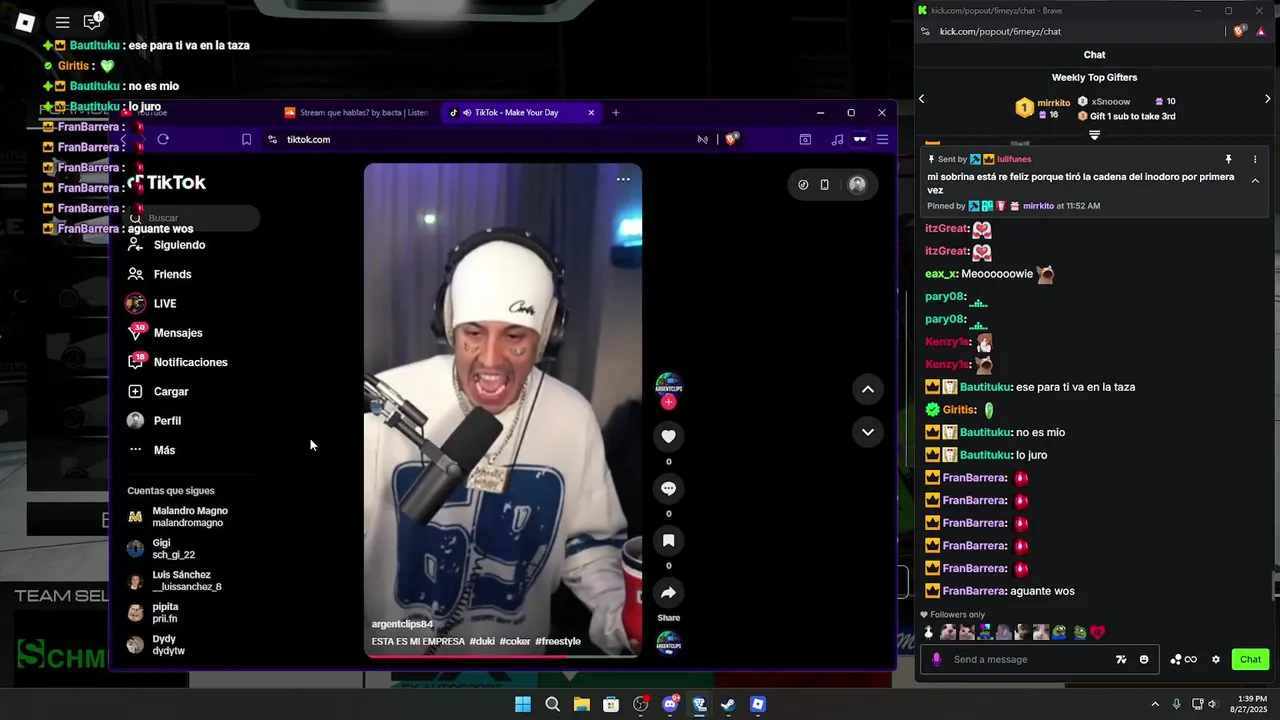Click the translate icon in Kick message box
The width and height of the screenshot is (1280, 720).
point(1121,659)
